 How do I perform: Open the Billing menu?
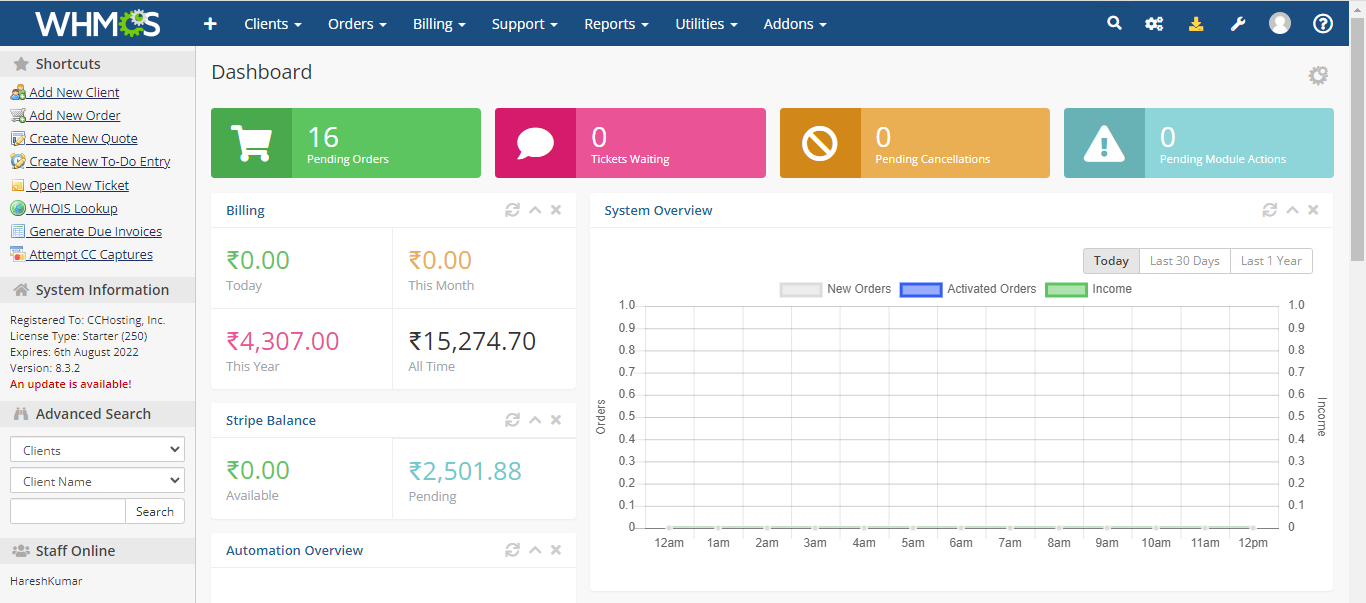tap(439, 23)
